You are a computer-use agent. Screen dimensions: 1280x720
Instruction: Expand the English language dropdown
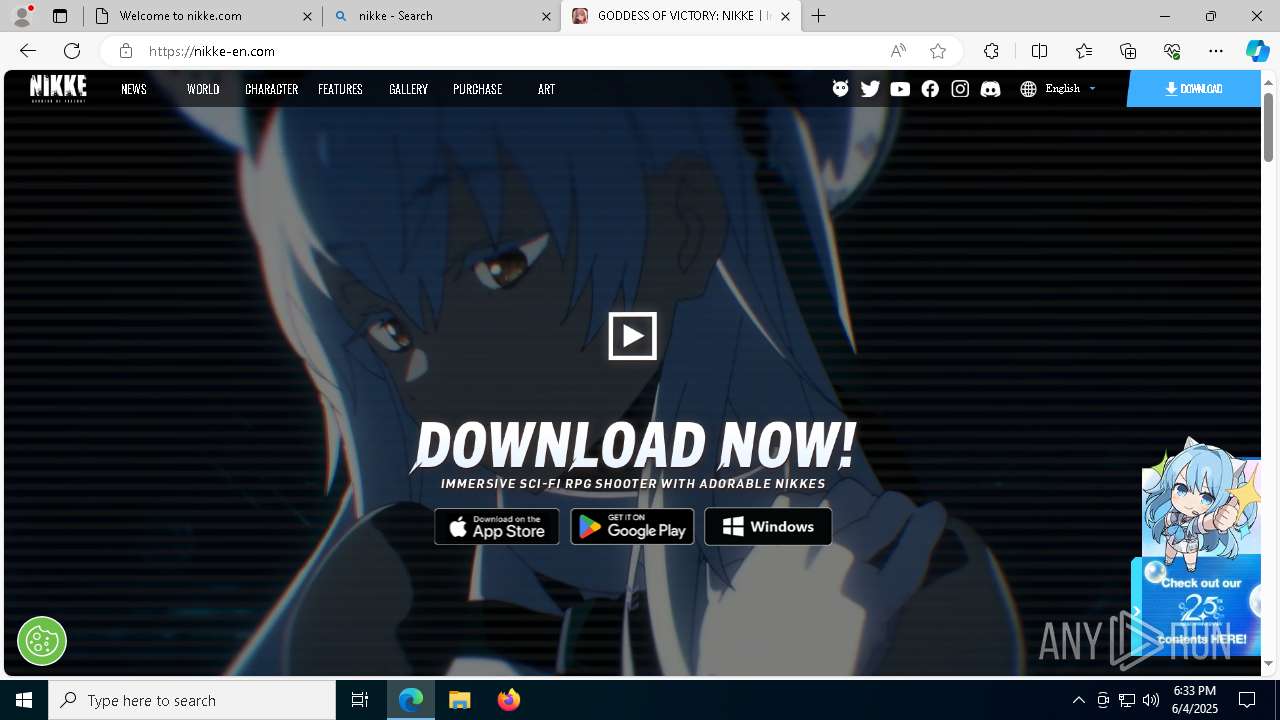1071,89
